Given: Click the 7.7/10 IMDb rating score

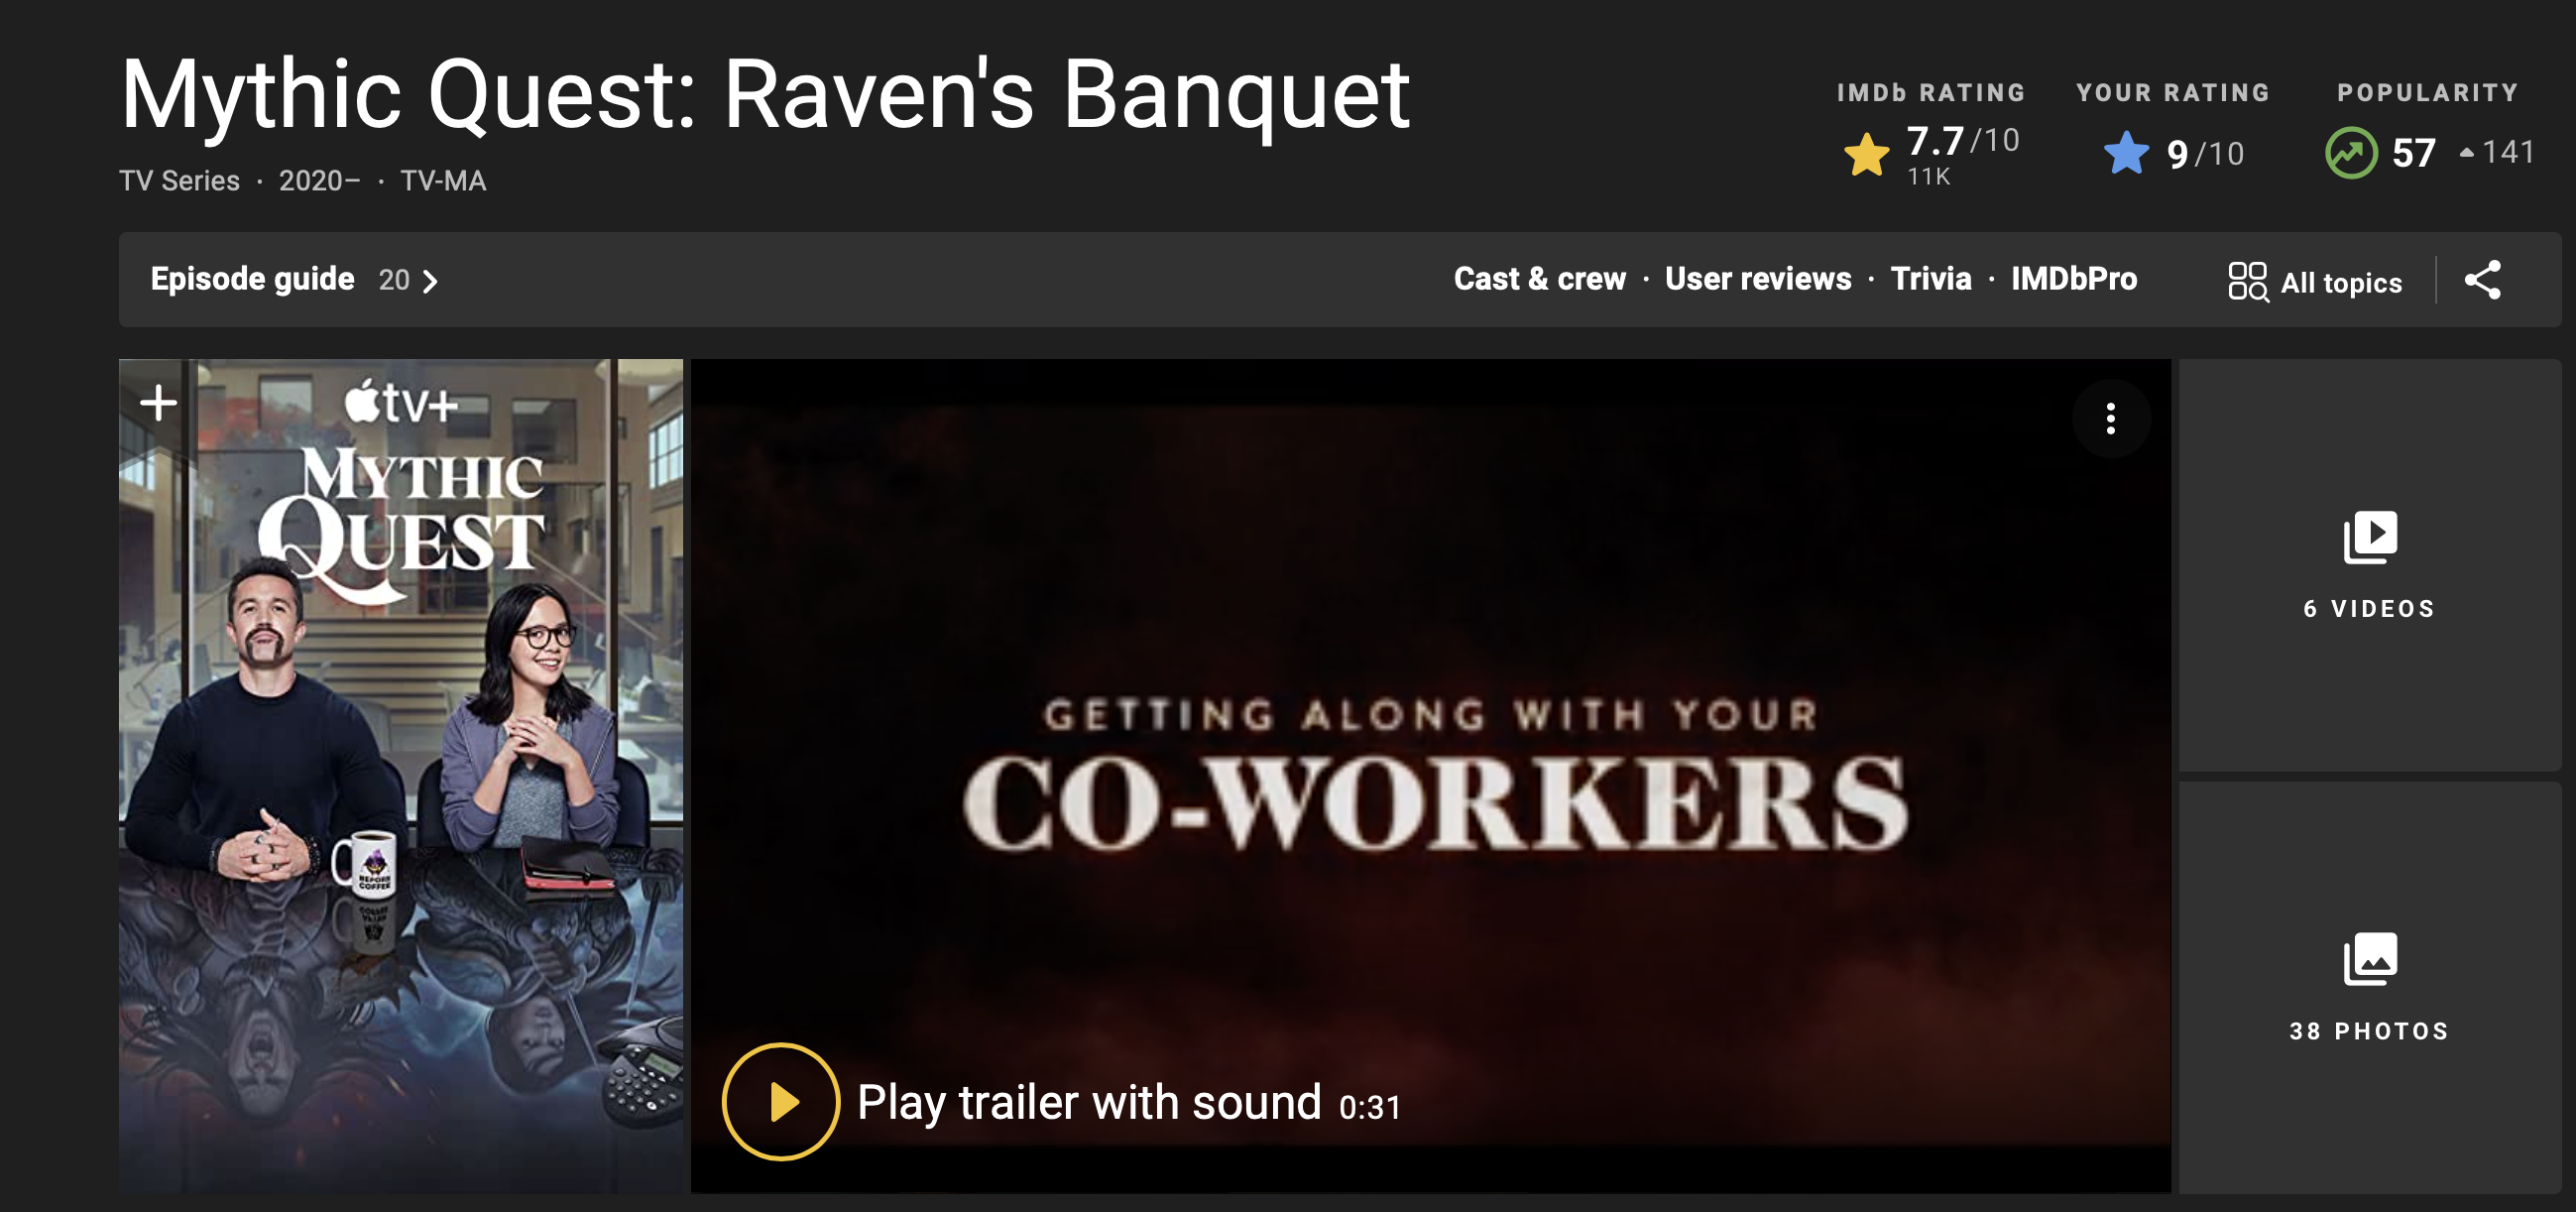Looking at the screenshot, I should [x=1962, y=141].
